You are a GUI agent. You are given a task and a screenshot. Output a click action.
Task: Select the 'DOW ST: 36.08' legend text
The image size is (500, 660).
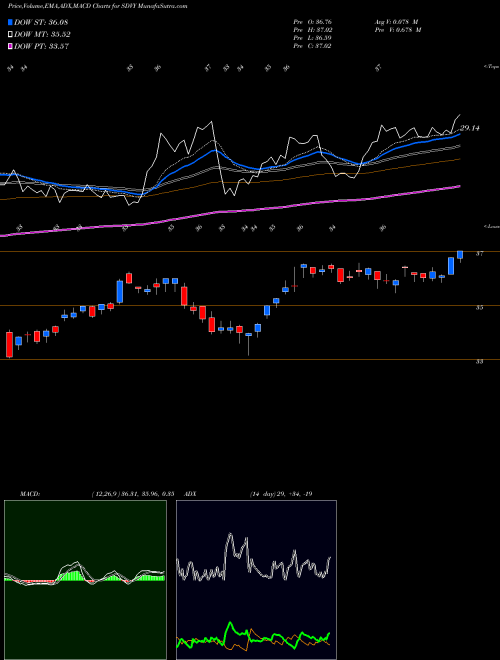click(x=41, y=22)
